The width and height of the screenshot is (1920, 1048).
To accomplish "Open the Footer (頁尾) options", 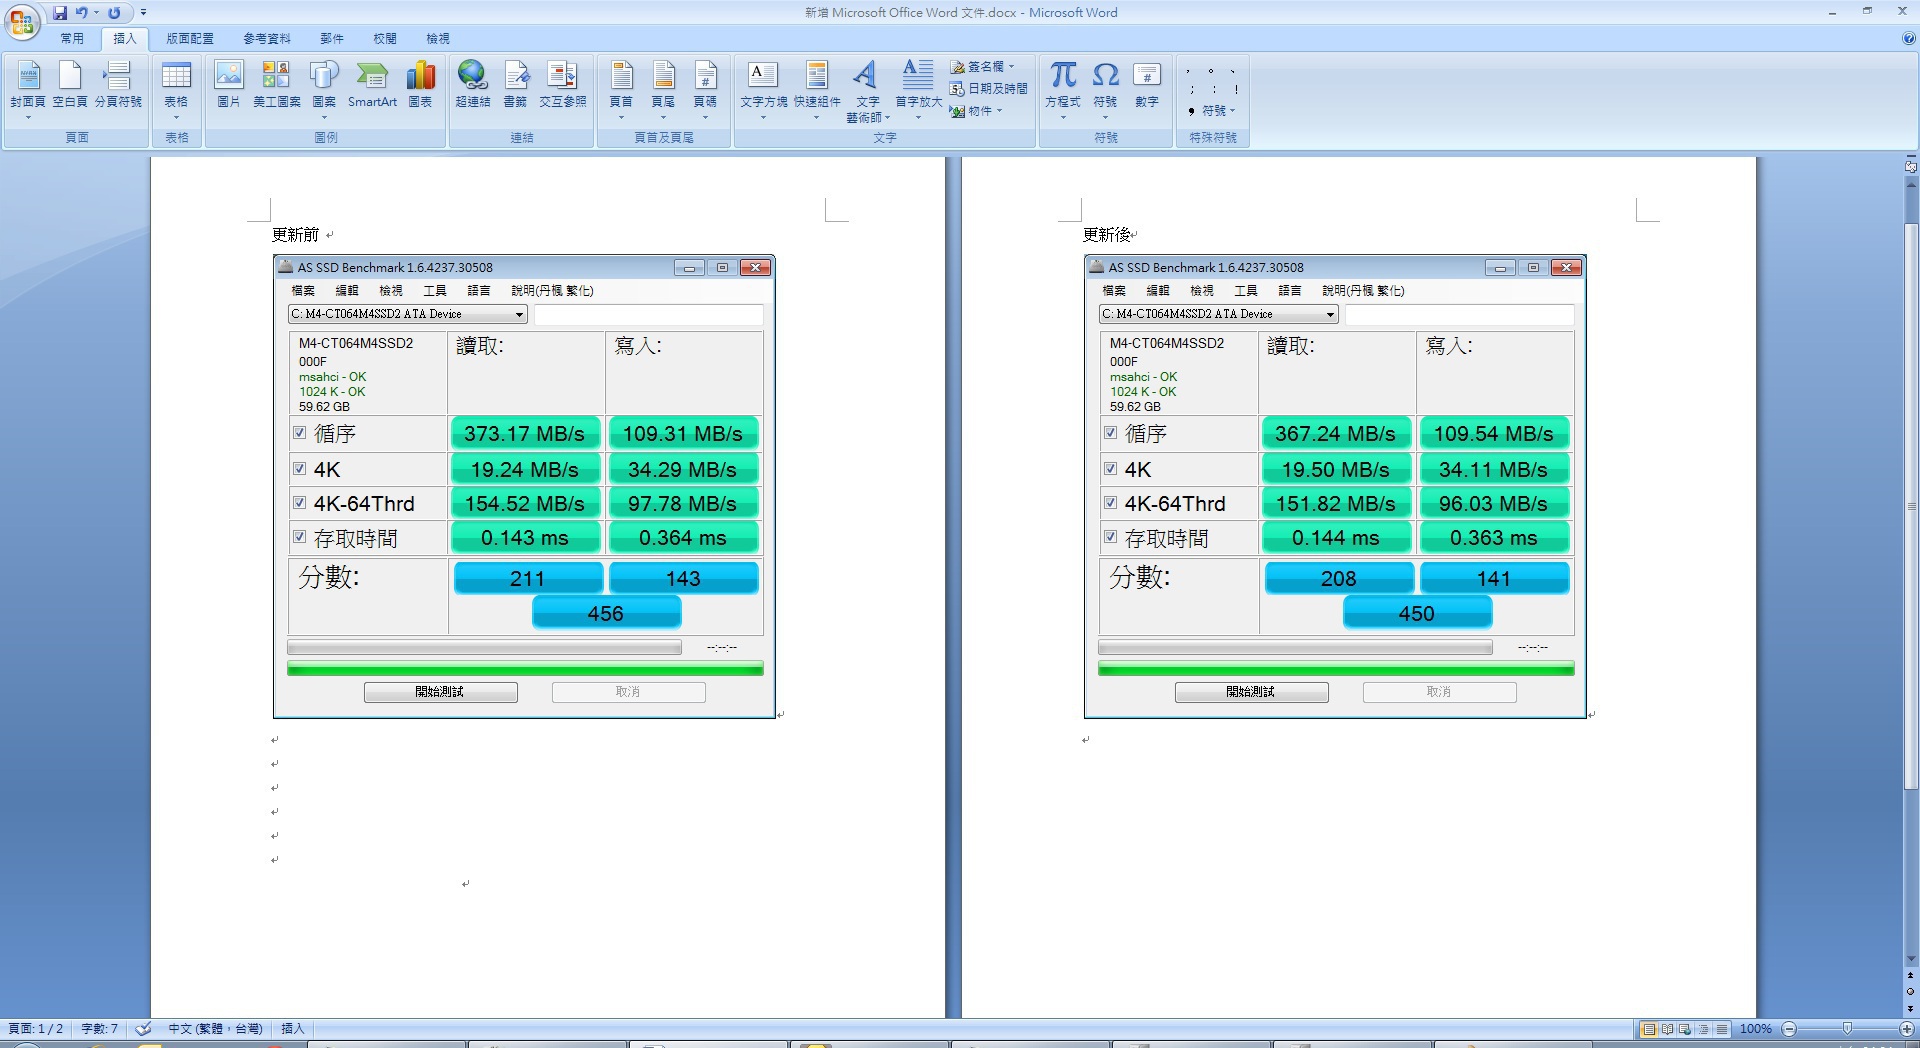I will point(663,89).
